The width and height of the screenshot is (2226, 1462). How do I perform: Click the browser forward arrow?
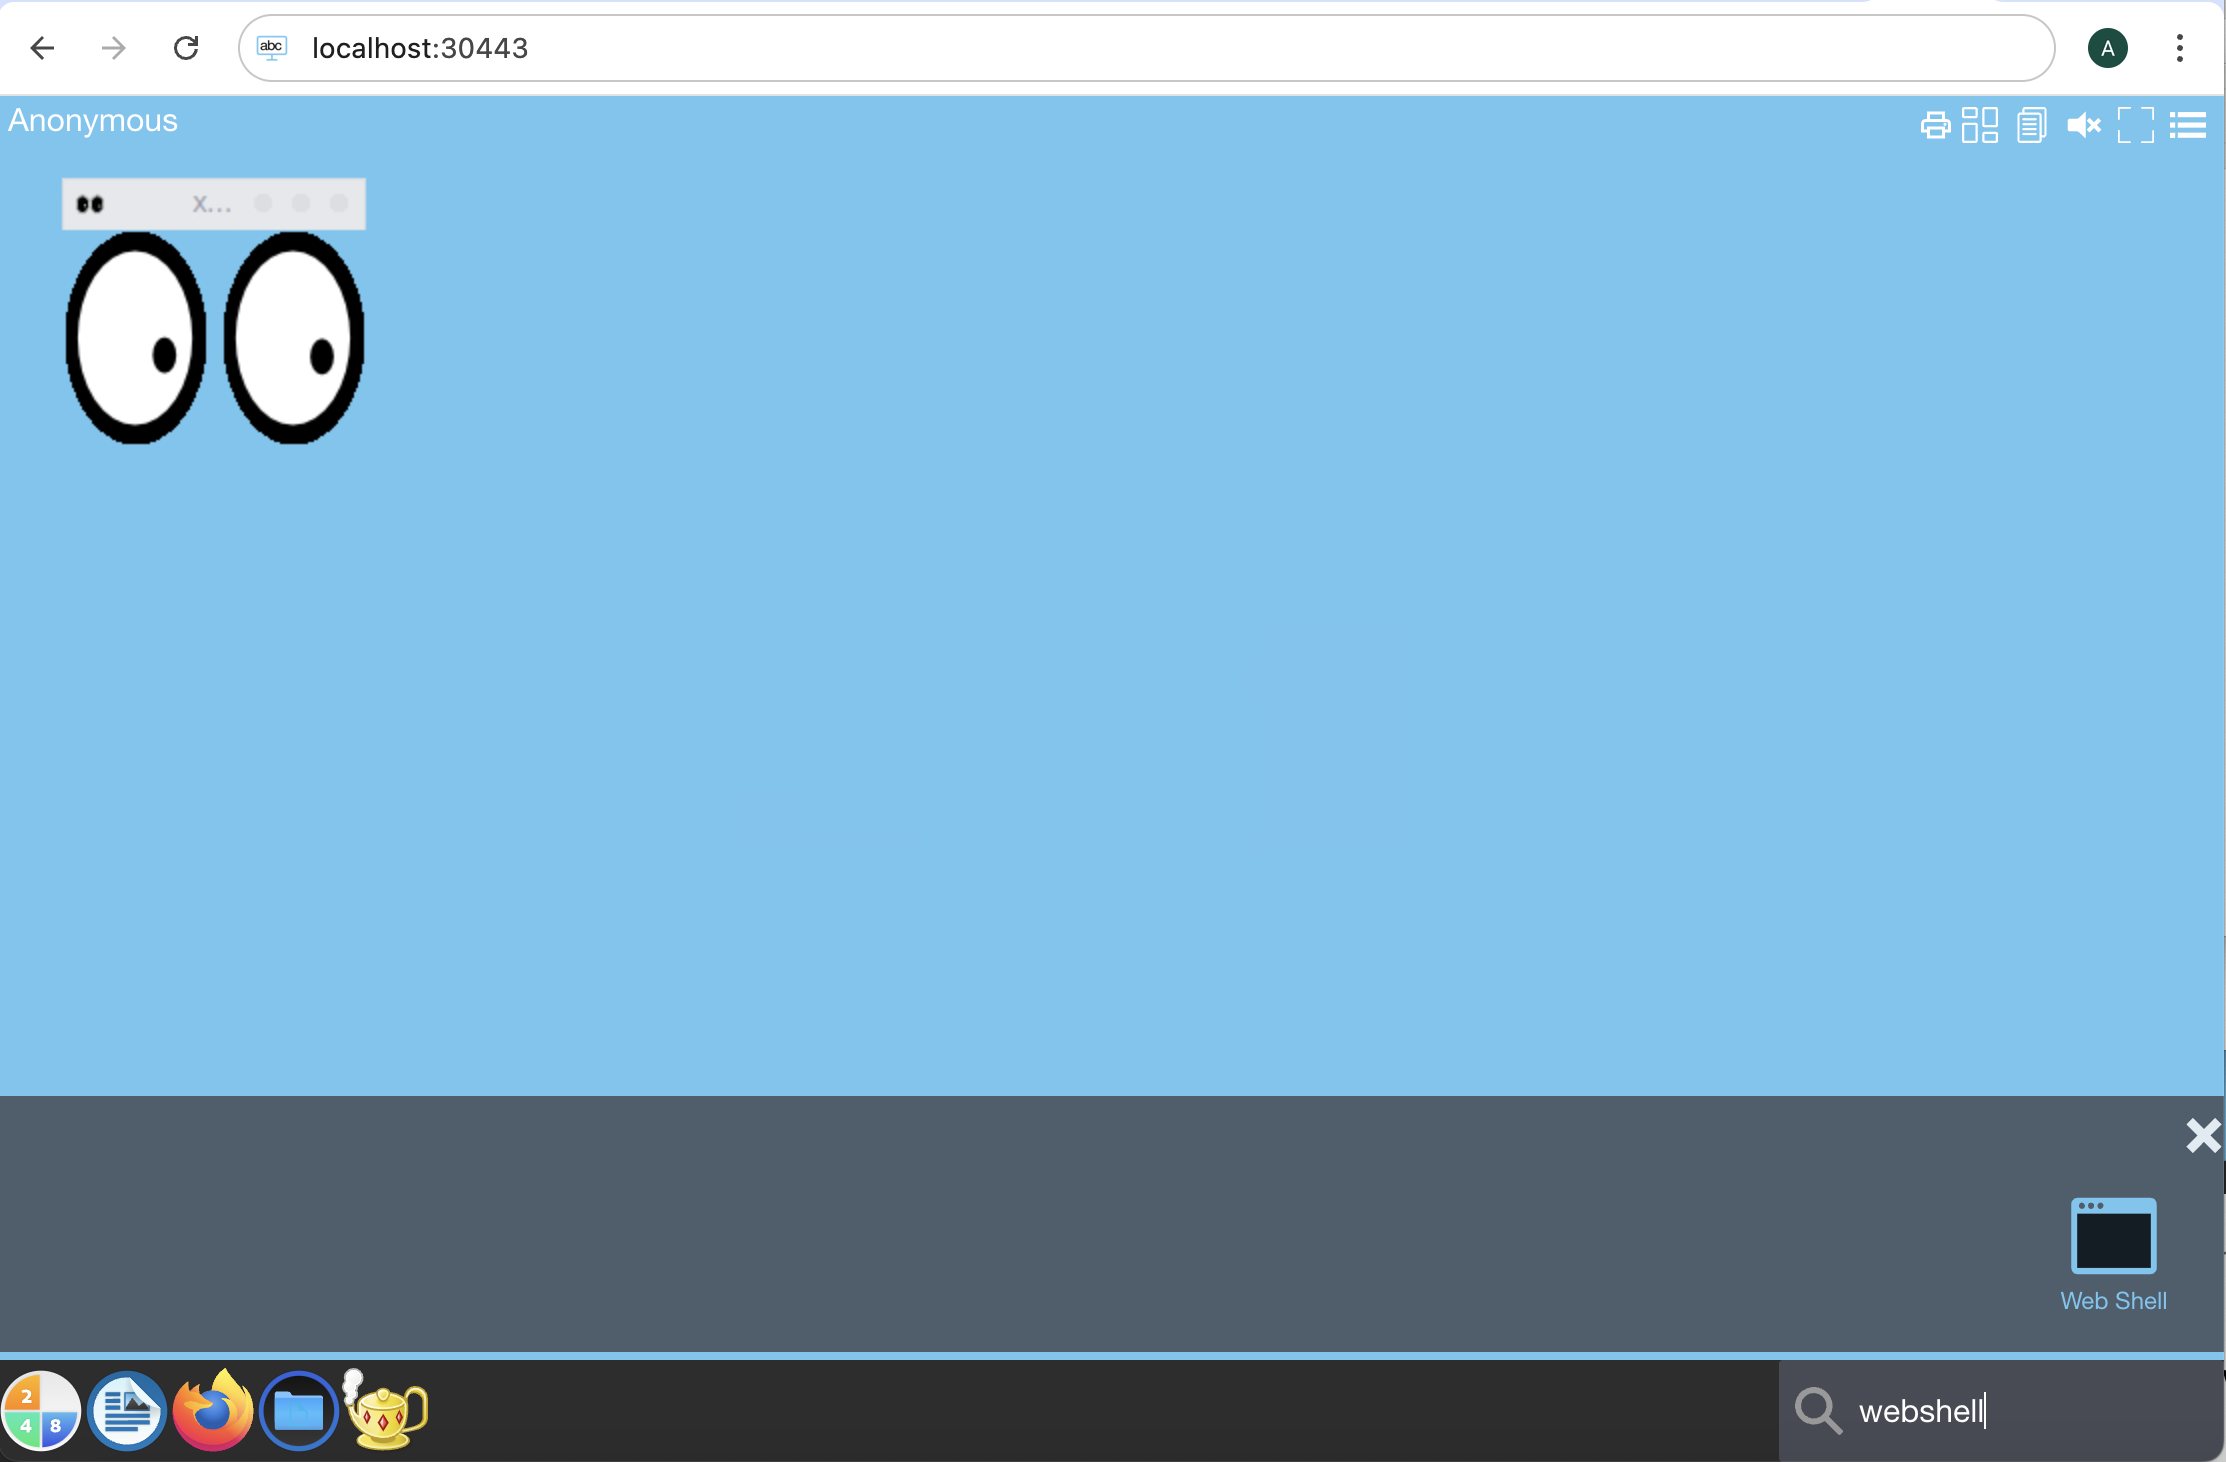click(114, 48)
